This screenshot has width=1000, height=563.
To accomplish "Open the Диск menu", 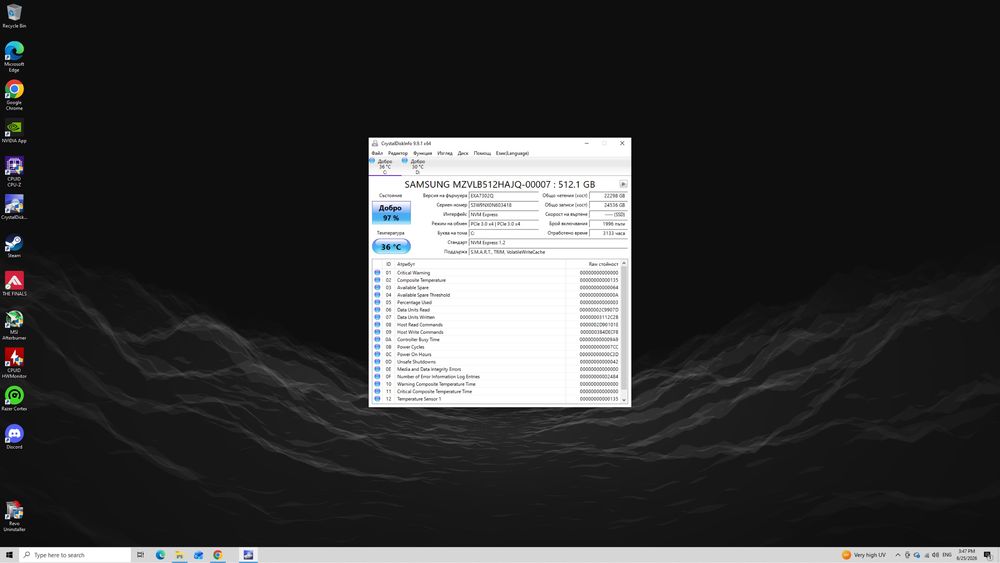I will click(x=463, y=153).
